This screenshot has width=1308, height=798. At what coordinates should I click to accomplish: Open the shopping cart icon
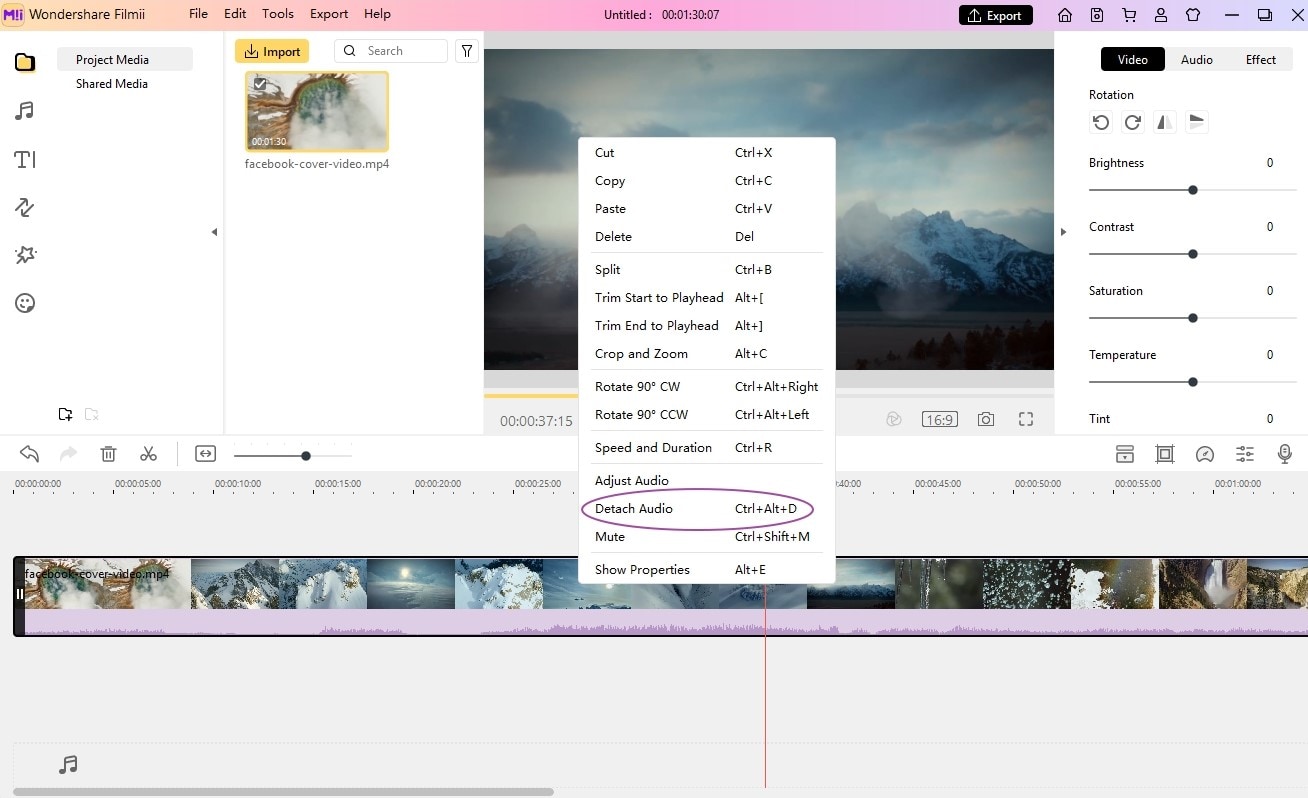tap(1129, 15)
